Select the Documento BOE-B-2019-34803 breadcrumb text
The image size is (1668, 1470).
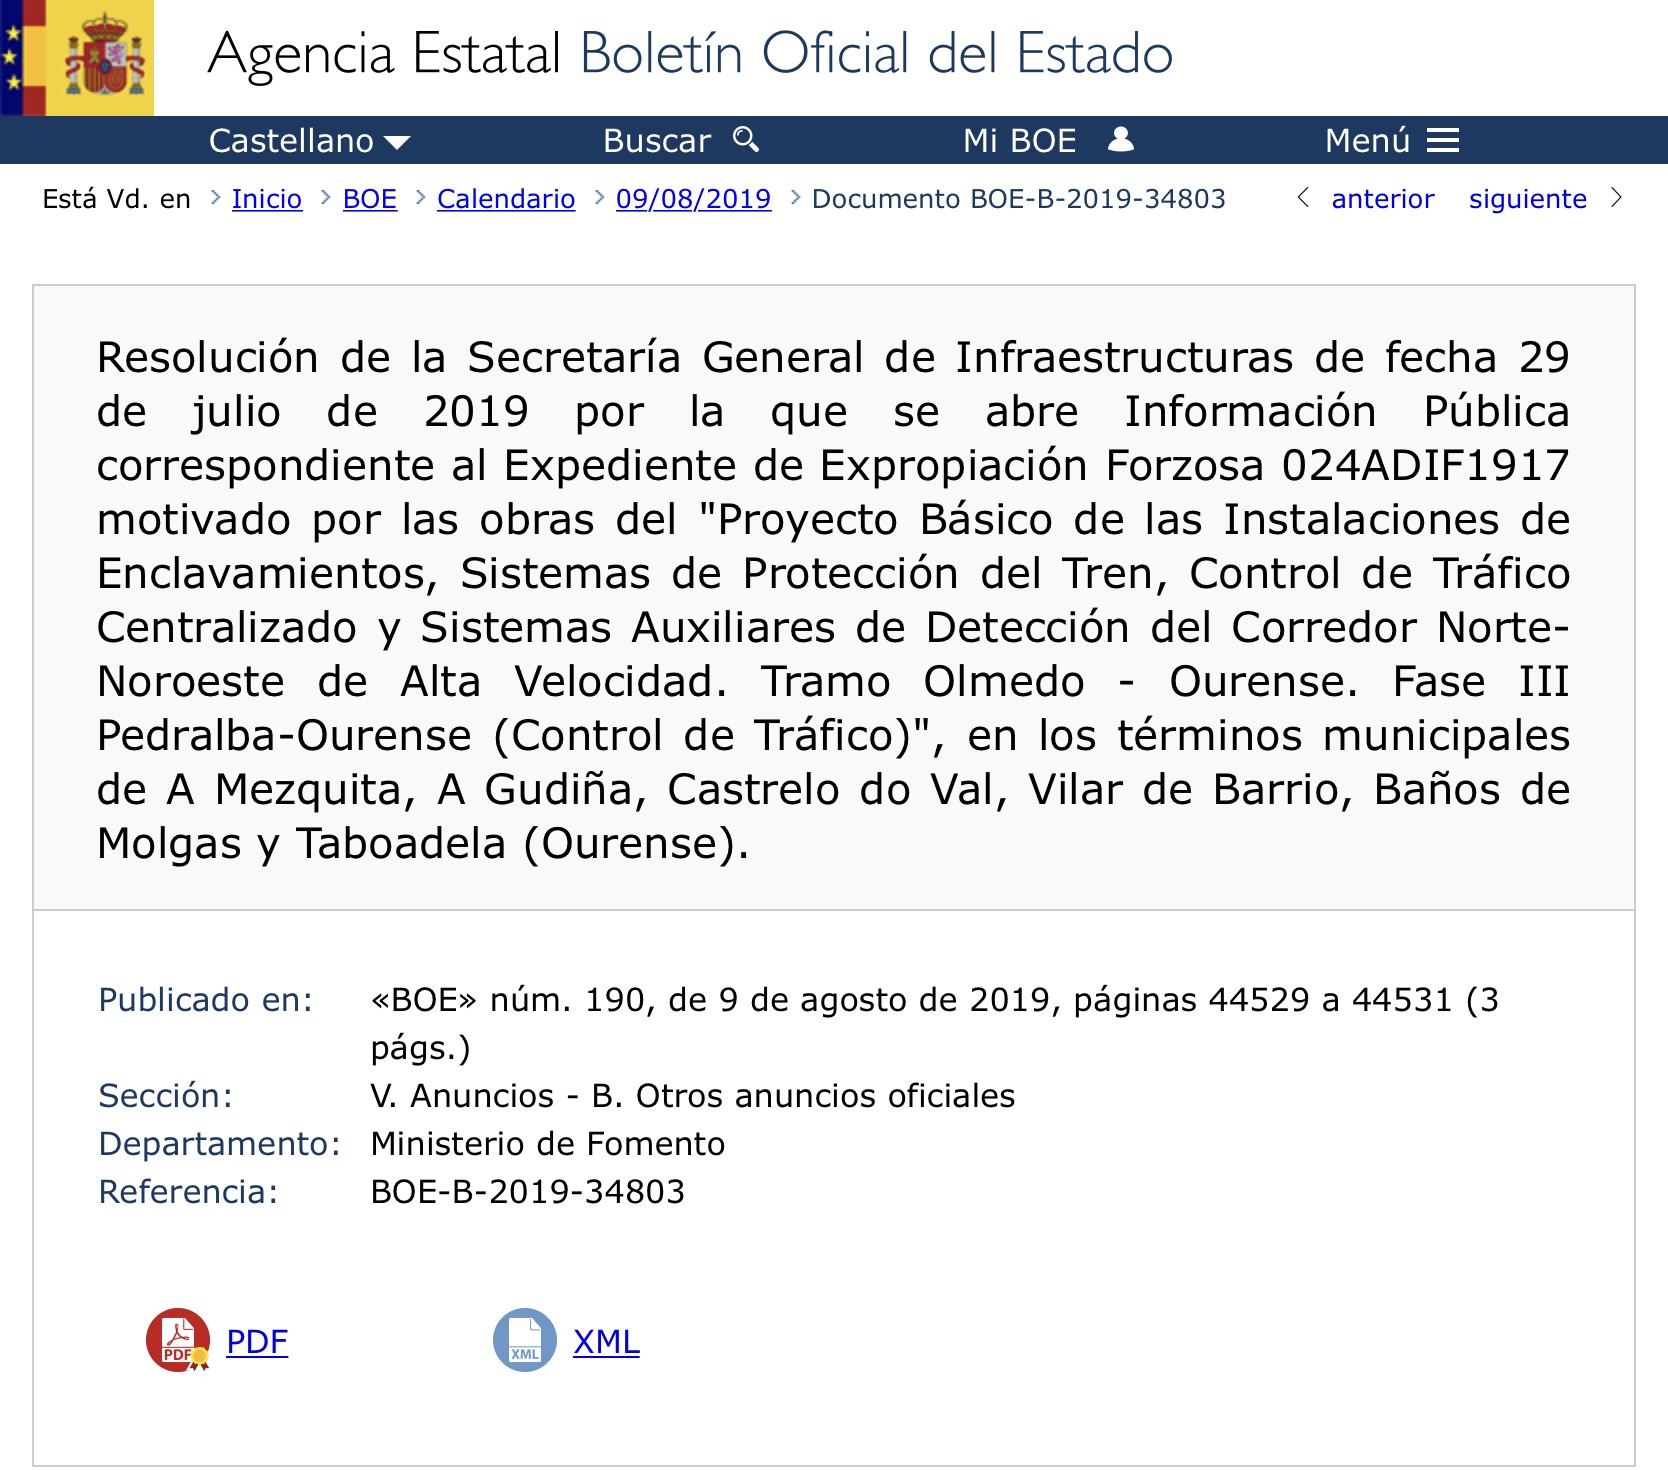pyautogui.click(x=1019, y=199)
